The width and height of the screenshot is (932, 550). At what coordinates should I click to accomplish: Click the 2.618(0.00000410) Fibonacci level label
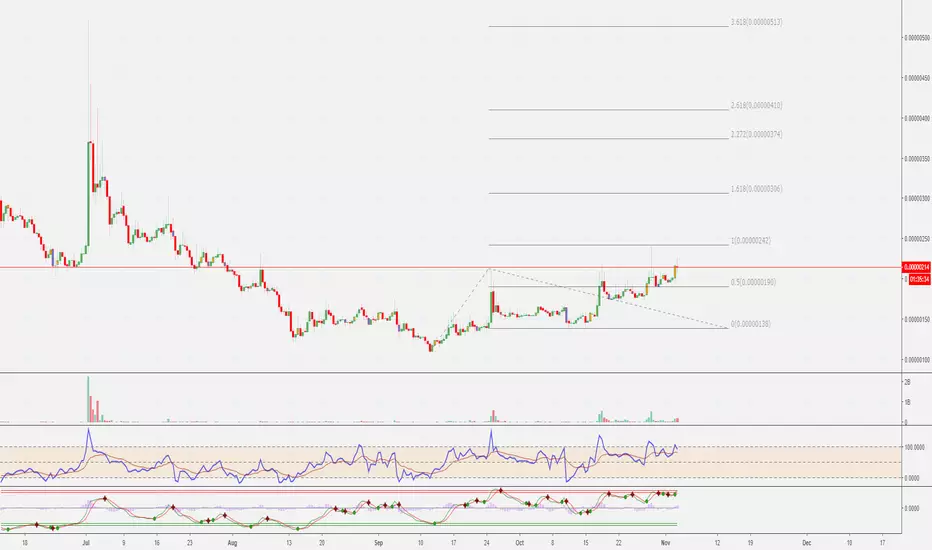tap(756, 105)
